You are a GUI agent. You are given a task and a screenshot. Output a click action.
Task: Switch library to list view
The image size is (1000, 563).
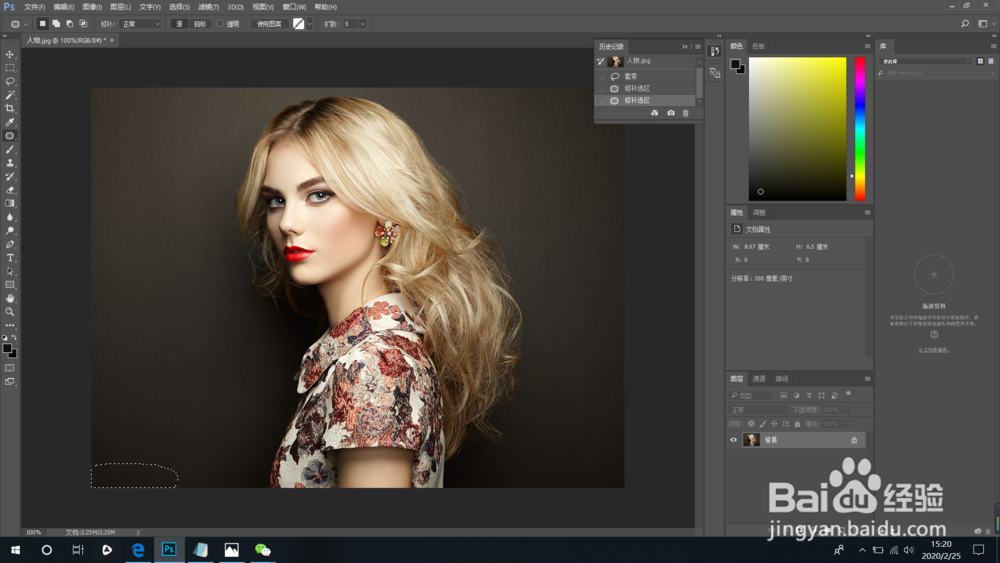(990, 61)
